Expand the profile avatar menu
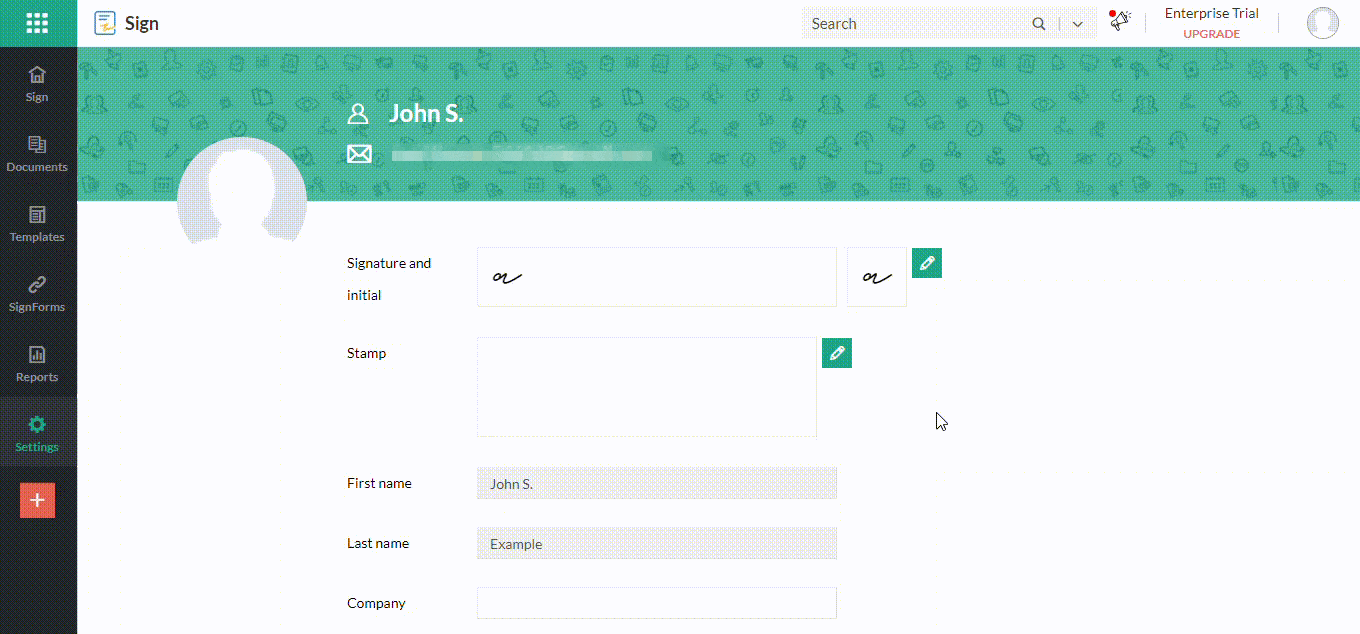1360x634 pixels. pyautogui.click(x=1322, y=23)
